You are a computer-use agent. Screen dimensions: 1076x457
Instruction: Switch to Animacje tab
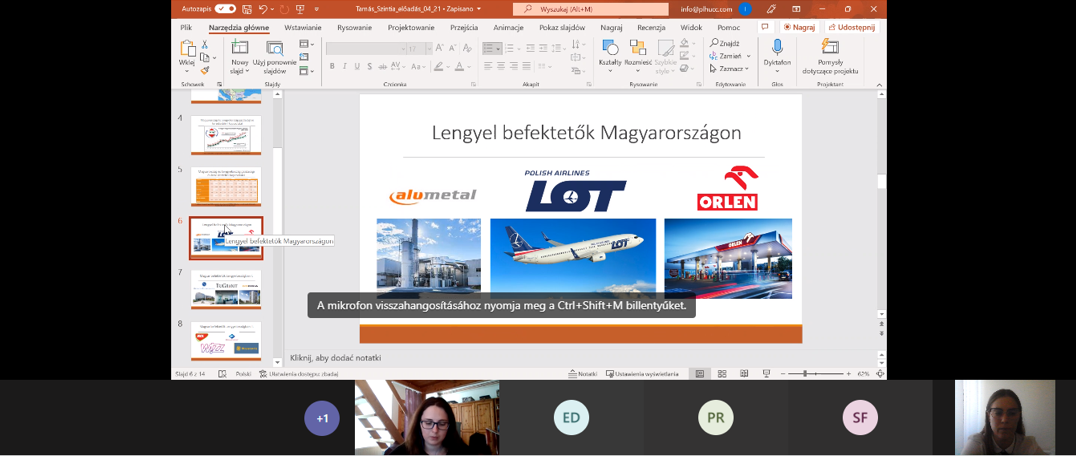click(x=508, y=27)
